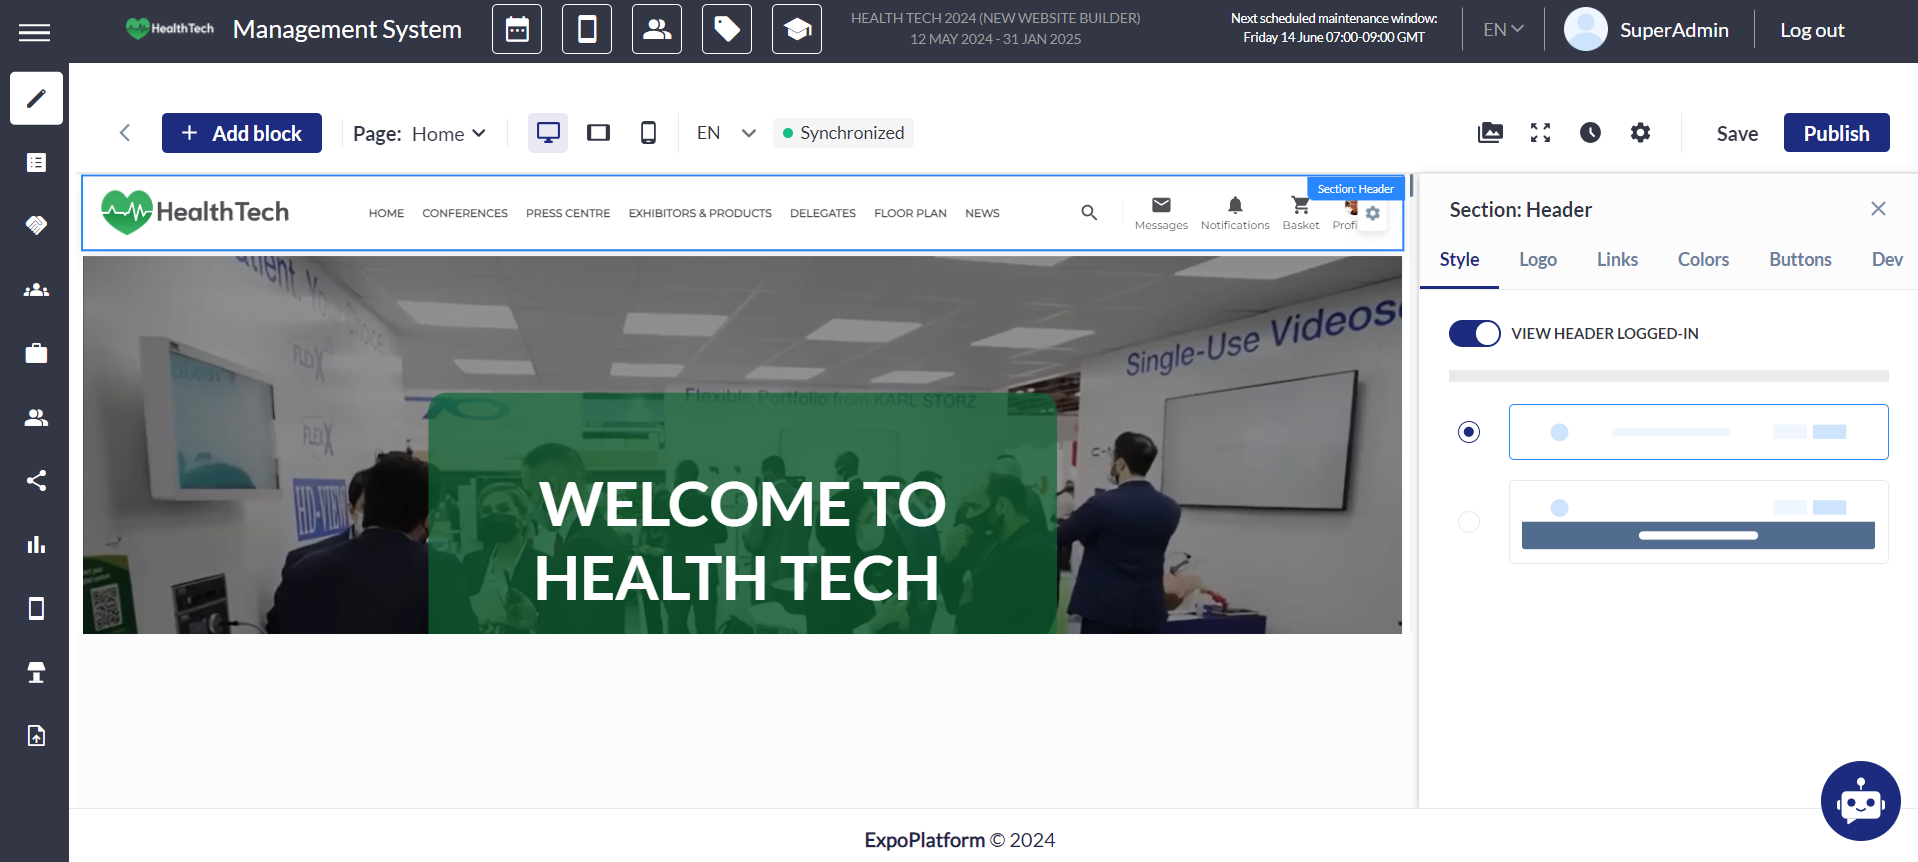
Task: Click the NEWS menu item
Action: point(982,213)
